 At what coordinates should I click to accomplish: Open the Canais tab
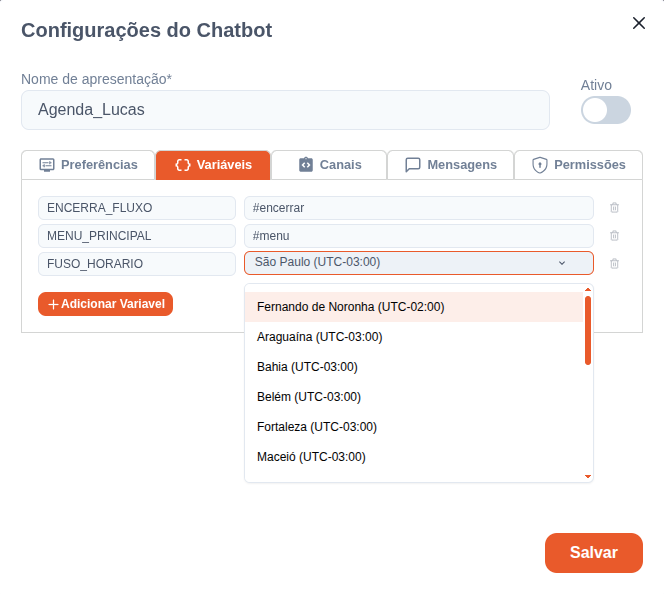[x=329, y=165]
